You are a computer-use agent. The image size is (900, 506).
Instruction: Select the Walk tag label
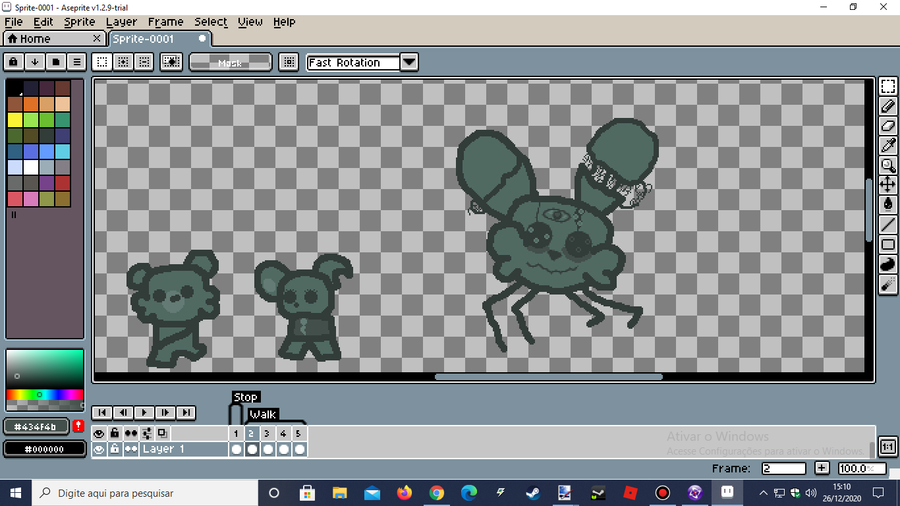coord(263,414)
